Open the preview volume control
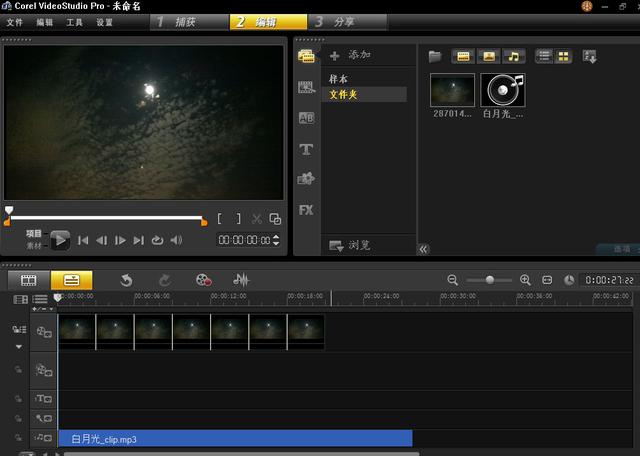Screen dimensions: 640x456 (x=176, y=240)
